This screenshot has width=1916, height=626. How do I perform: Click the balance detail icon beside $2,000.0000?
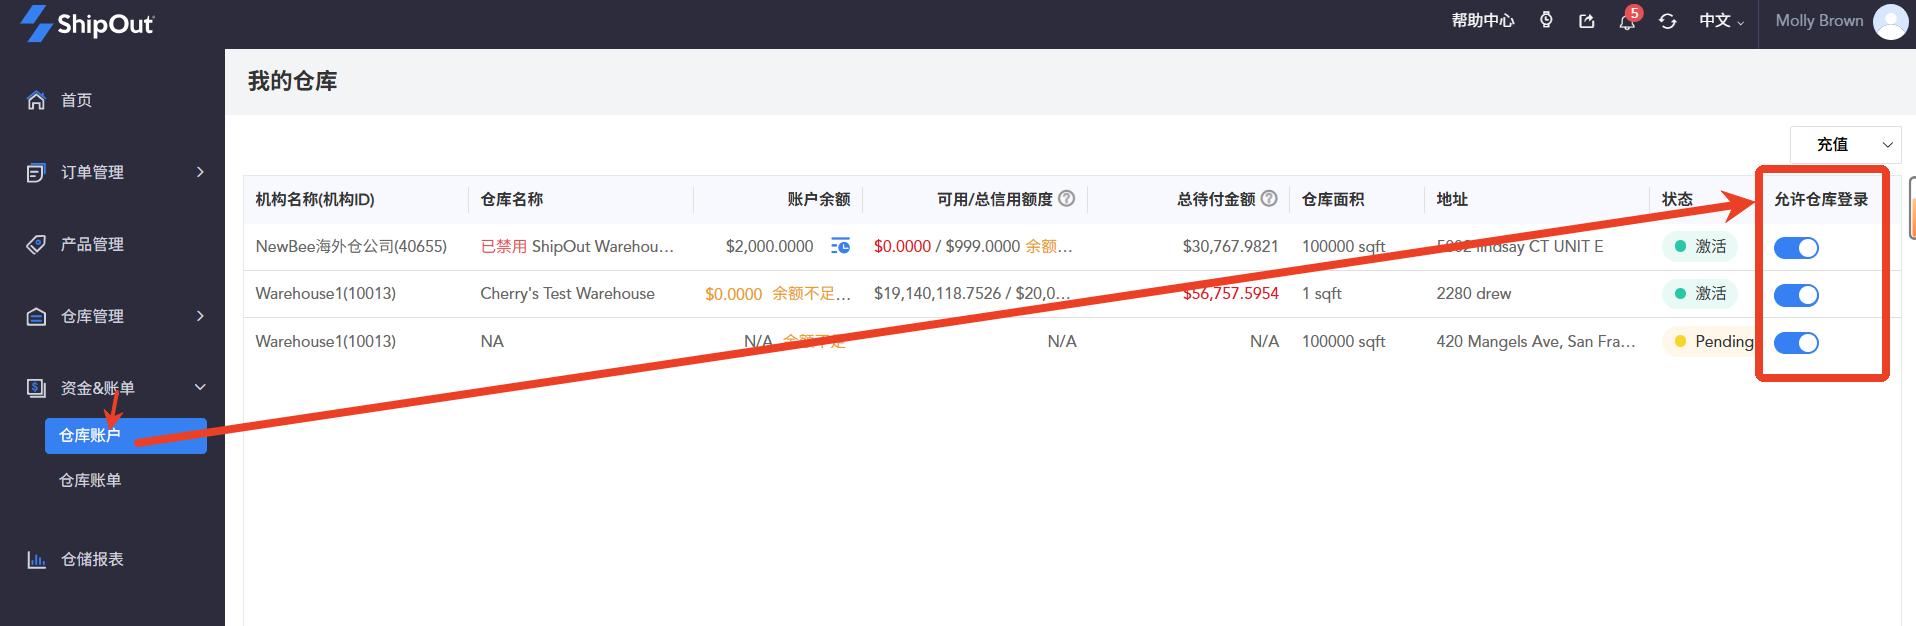pos(840,246)
